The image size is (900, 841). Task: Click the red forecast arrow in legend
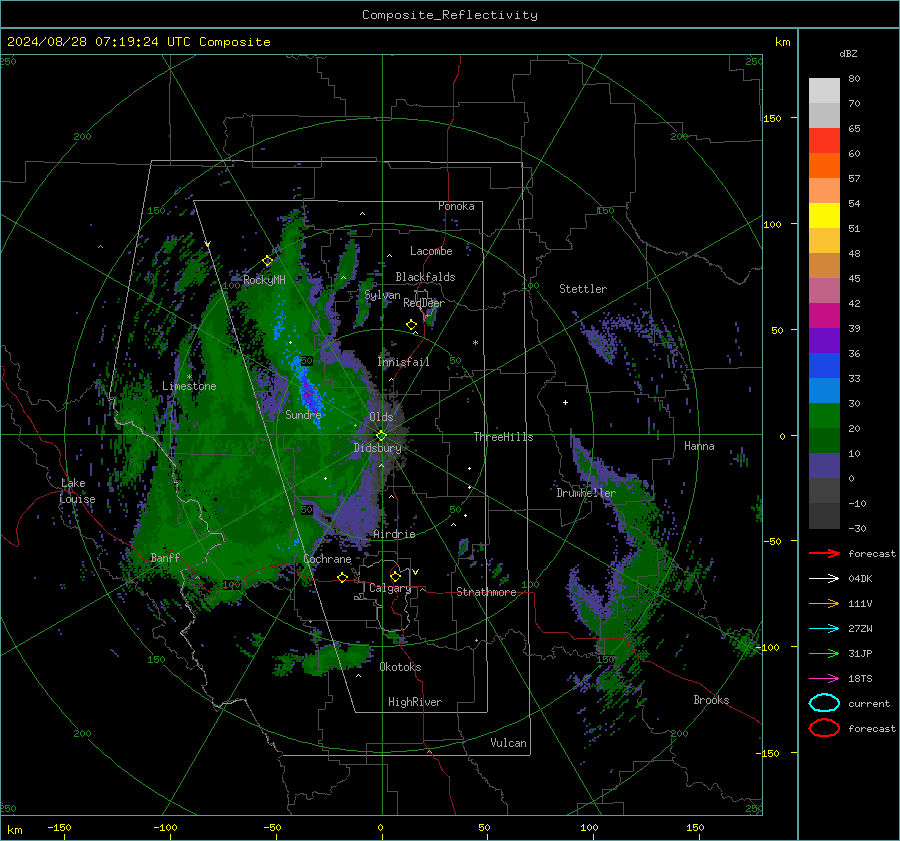(824, 553)
